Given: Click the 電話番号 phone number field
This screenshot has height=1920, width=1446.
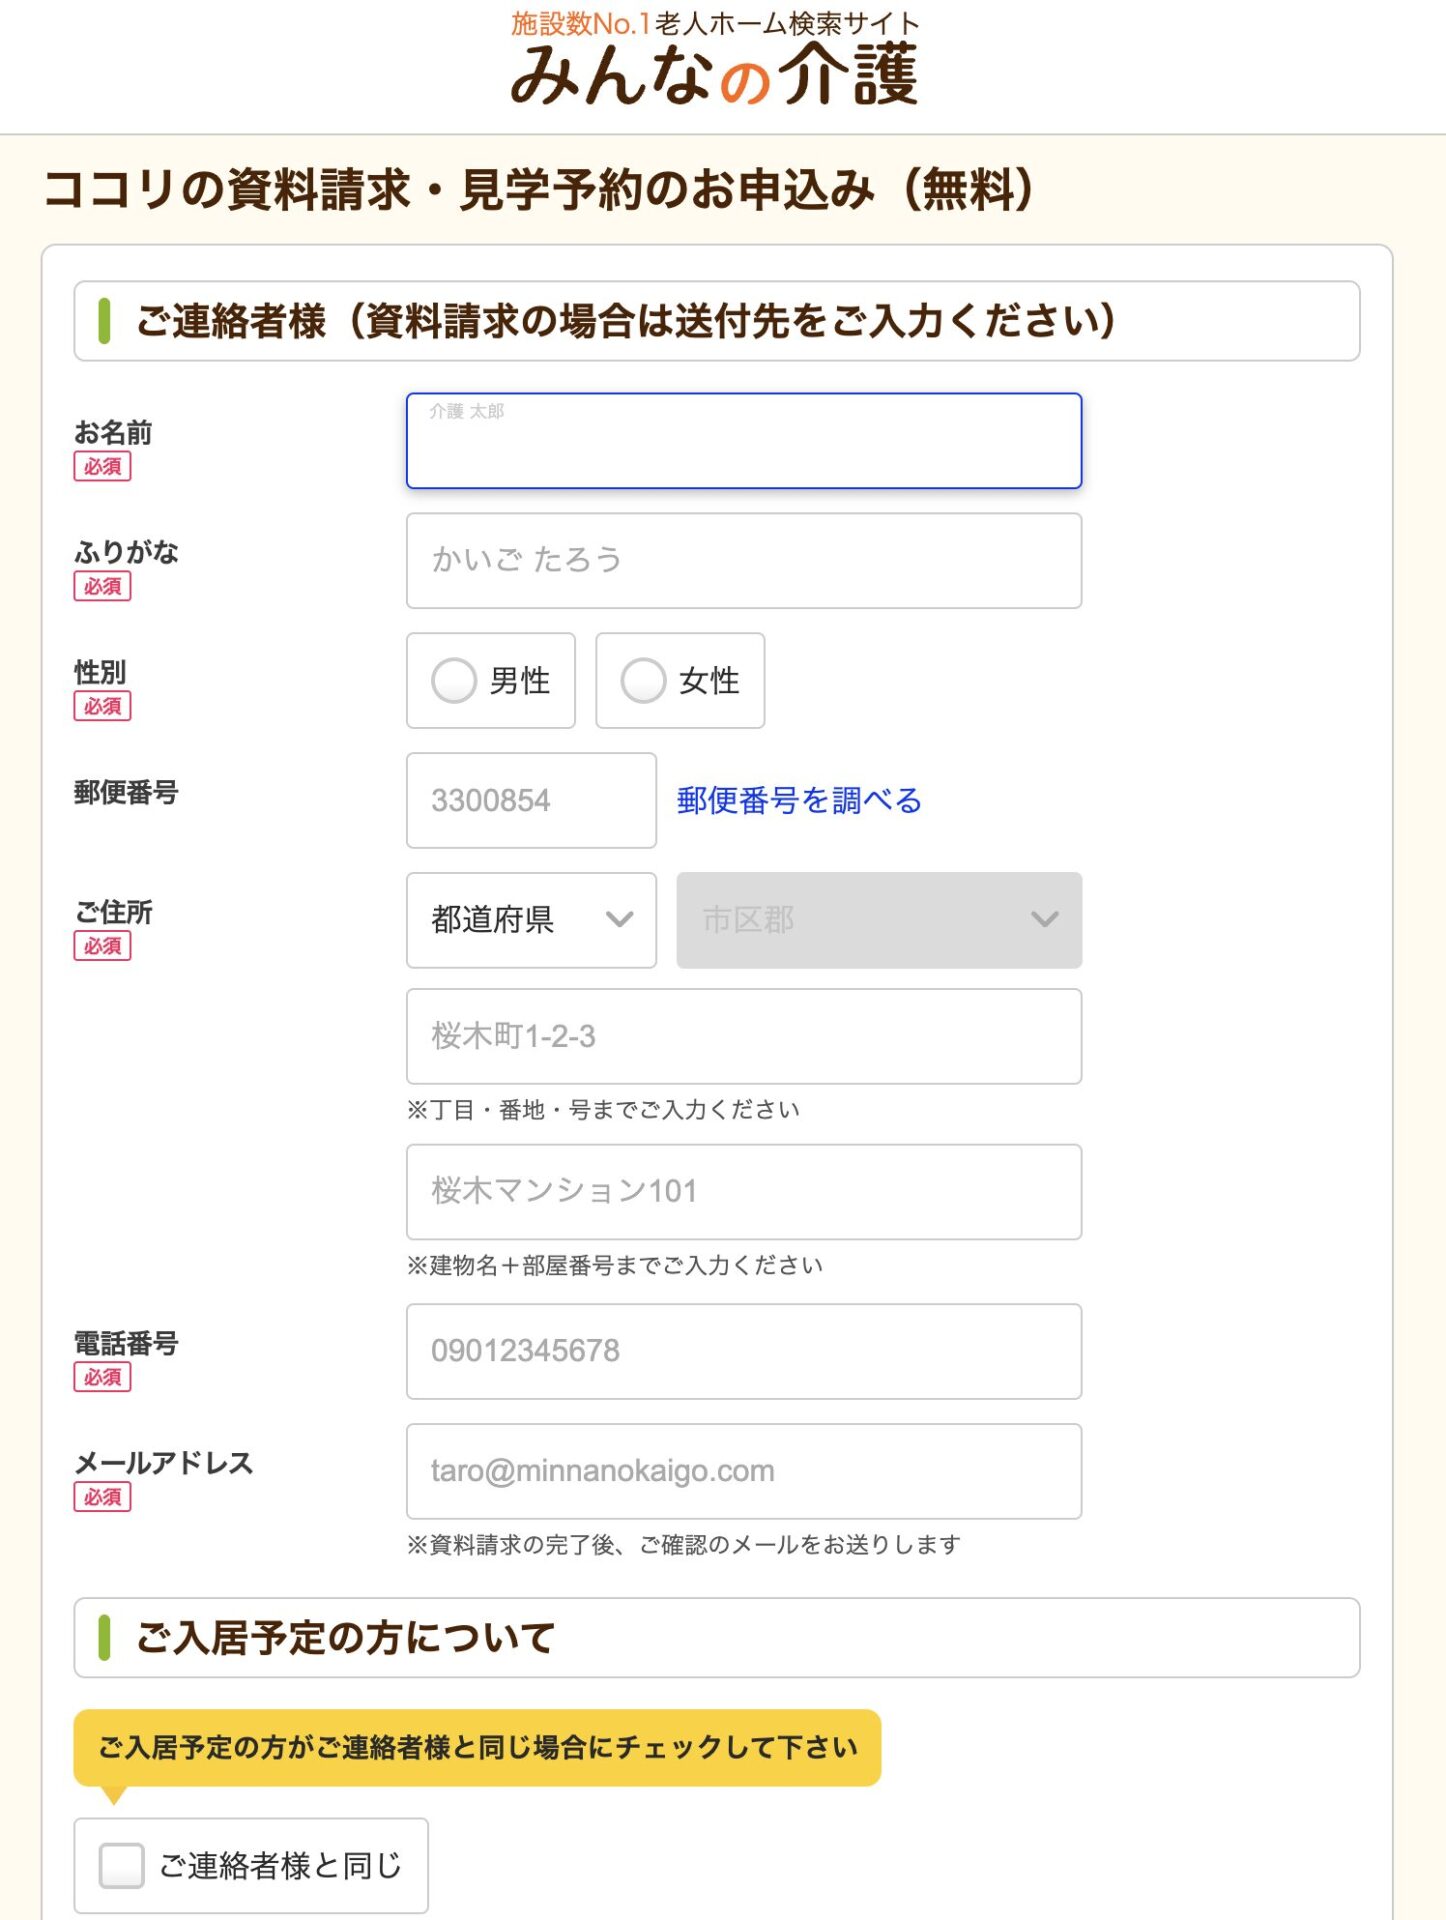Looking at the screenshot, I should 743,1351.
